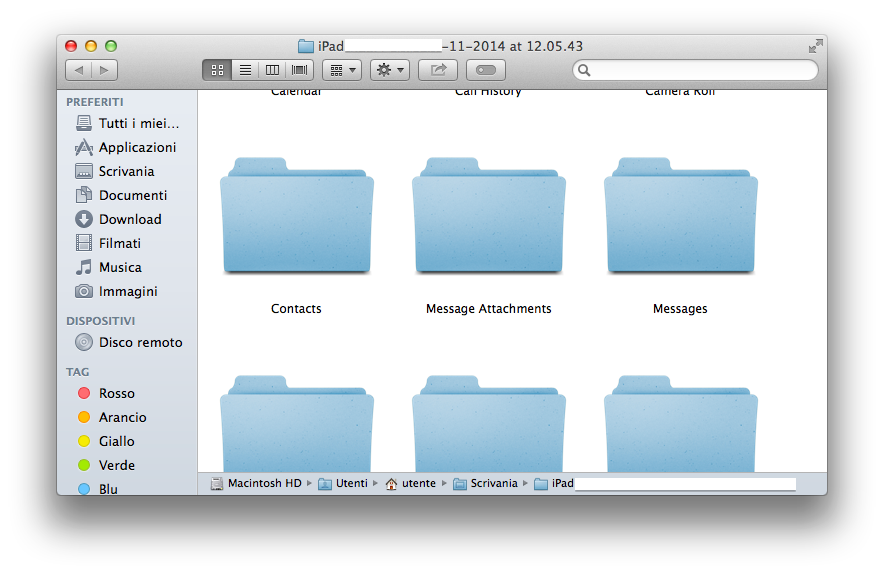Image resolution: width=884 pixels, height=574 pixels.
Task: Open the gear Action menu
Action: coord(390,70)
